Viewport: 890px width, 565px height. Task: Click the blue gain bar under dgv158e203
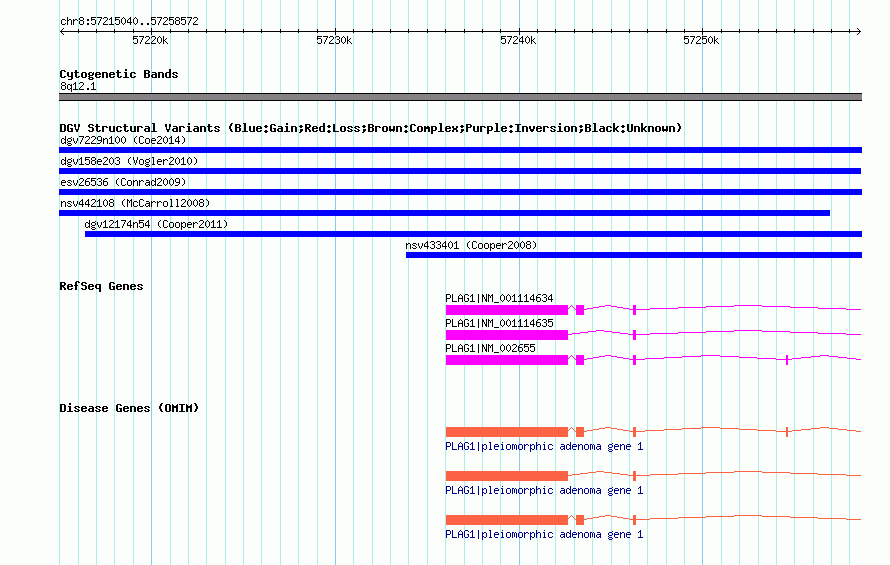click(460, 171)
